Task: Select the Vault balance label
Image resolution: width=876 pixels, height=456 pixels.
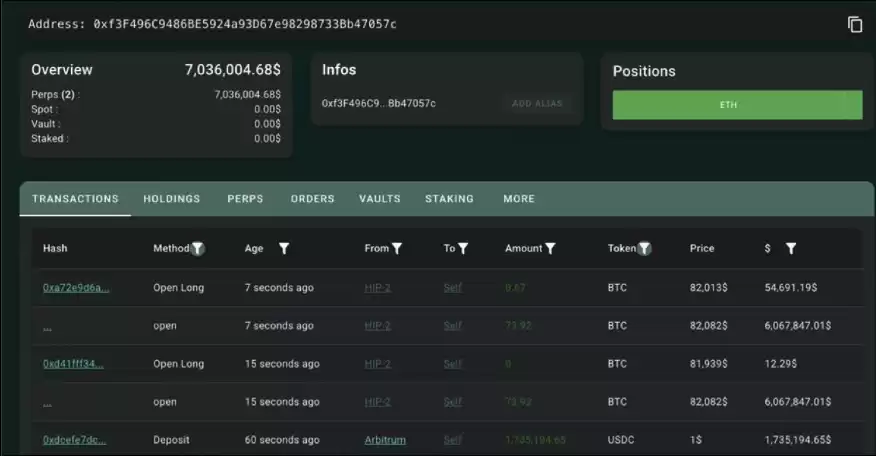Action: click(46, 124)
